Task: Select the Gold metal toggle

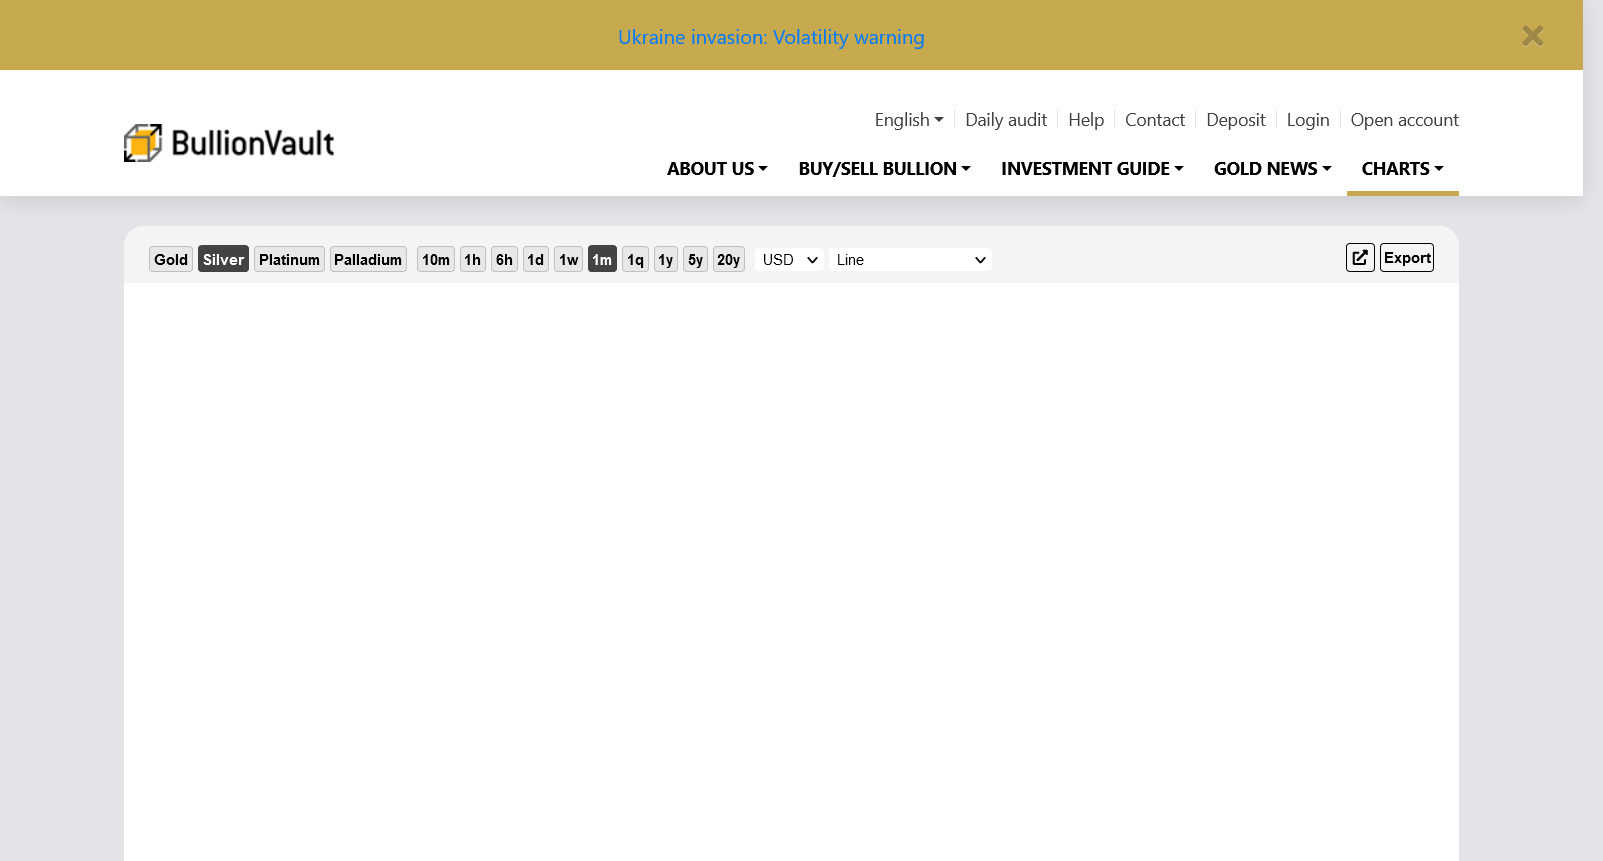Action: (171, 260)
